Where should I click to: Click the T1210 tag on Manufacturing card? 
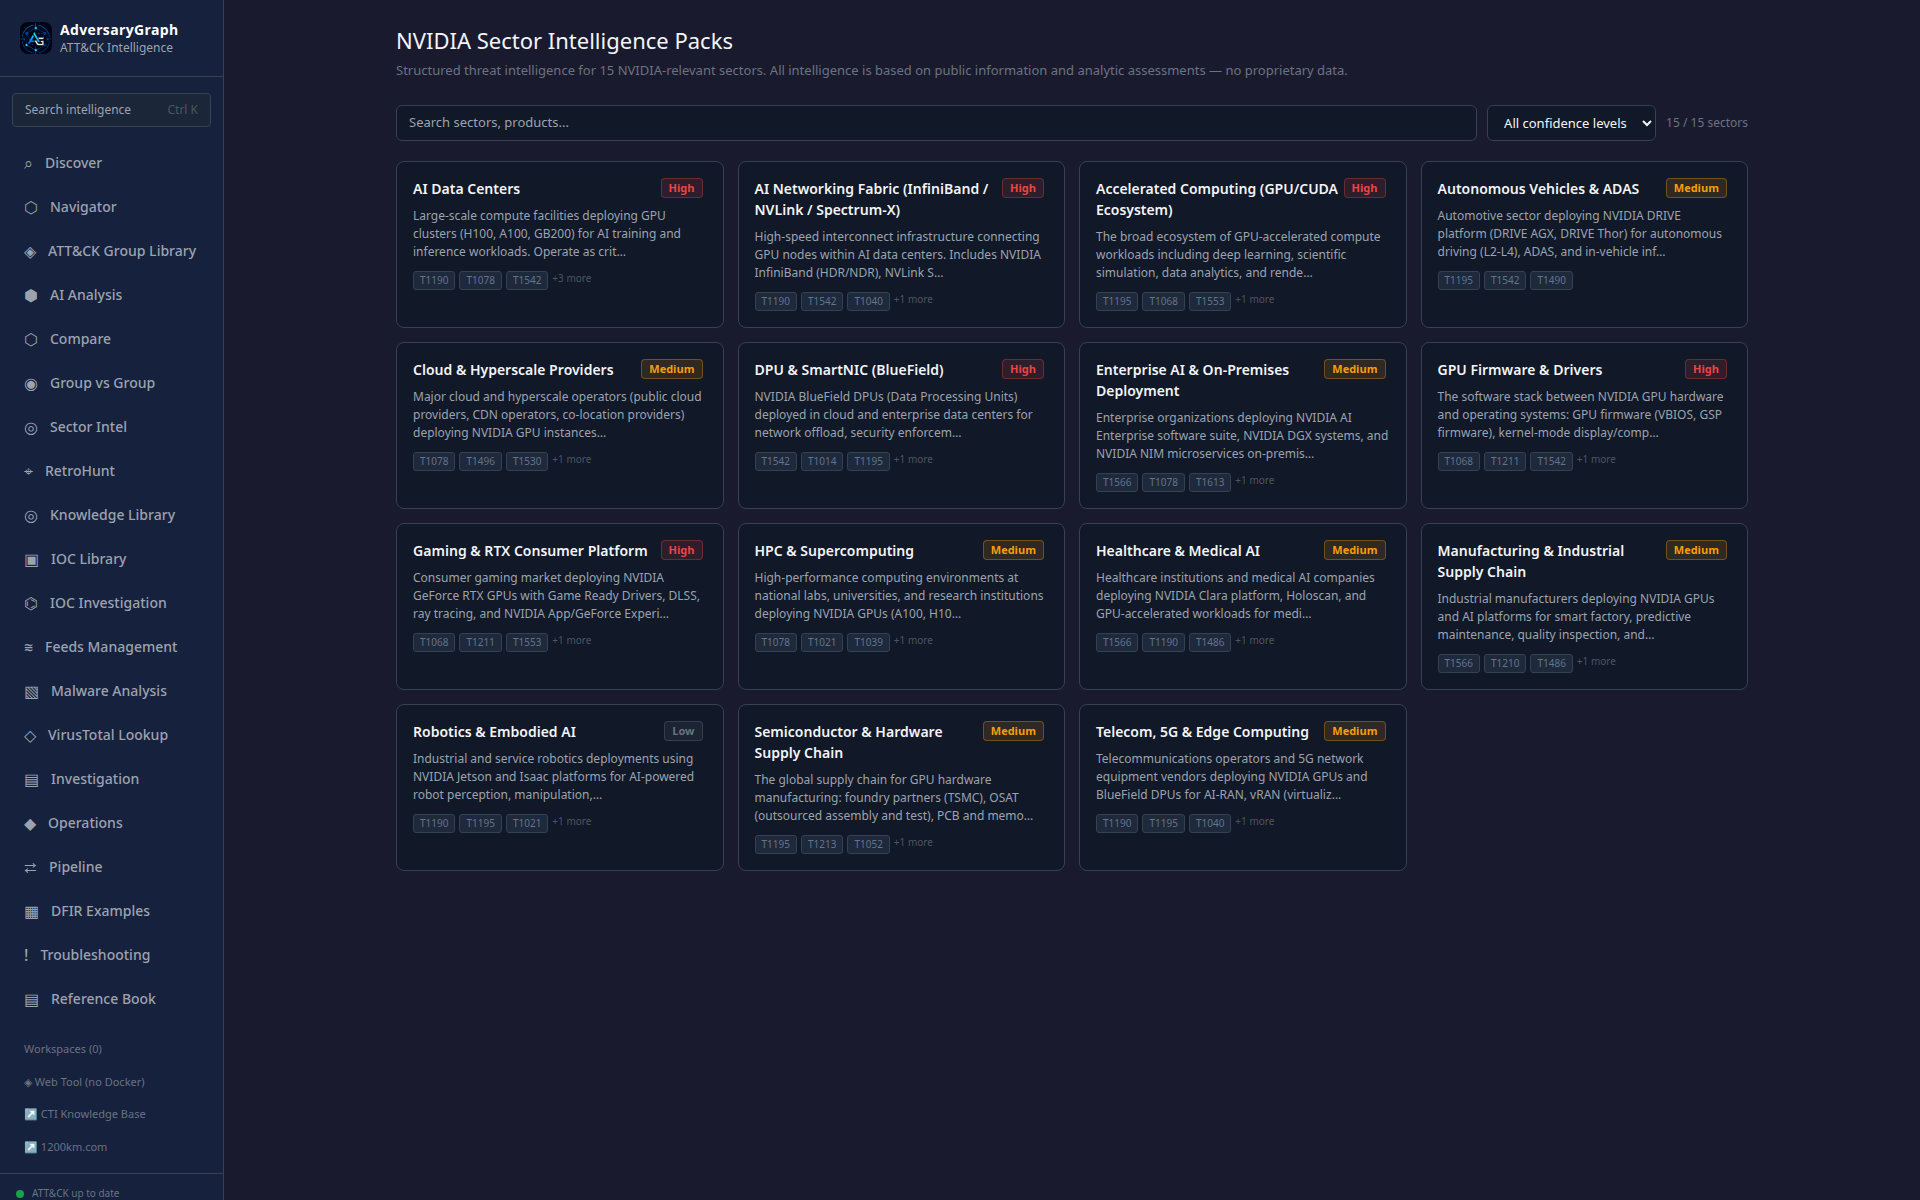[x=1505, y=663]
